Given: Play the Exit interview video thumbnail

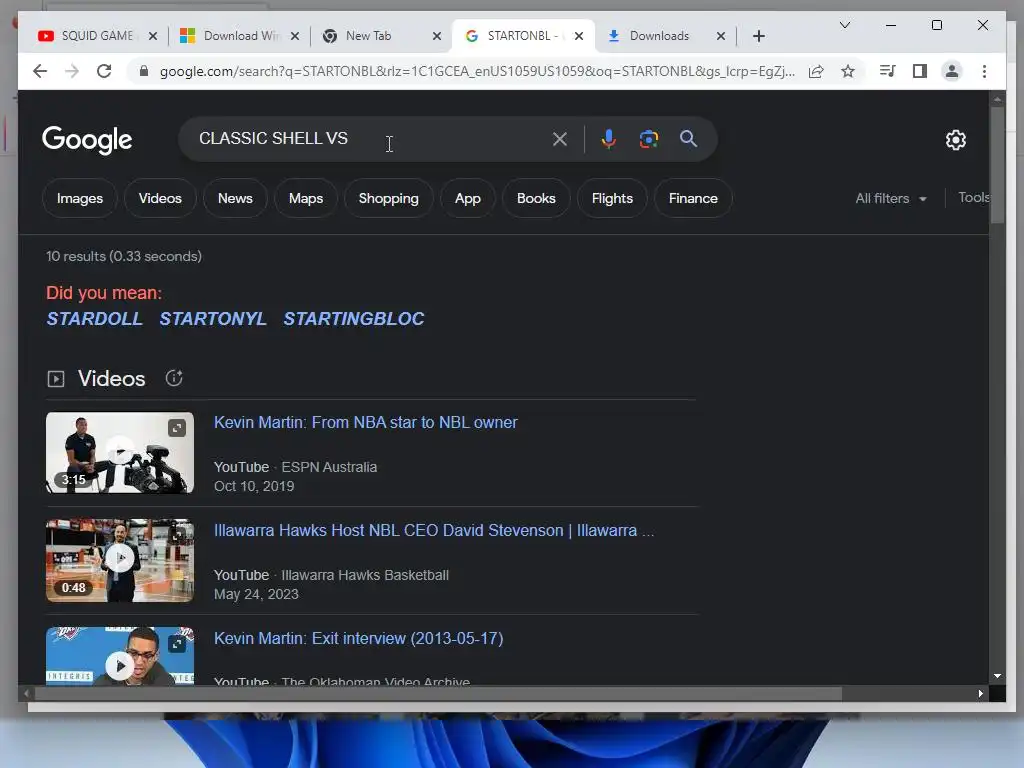Looking at the screenshot, I should pos(120,656).
